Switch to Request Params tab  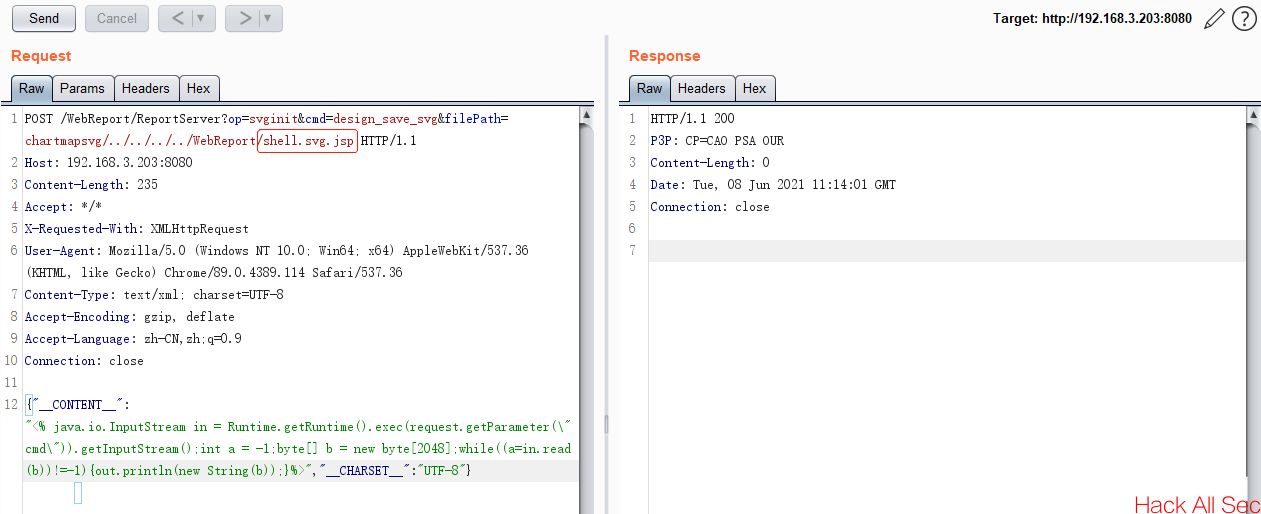[82, 88]
